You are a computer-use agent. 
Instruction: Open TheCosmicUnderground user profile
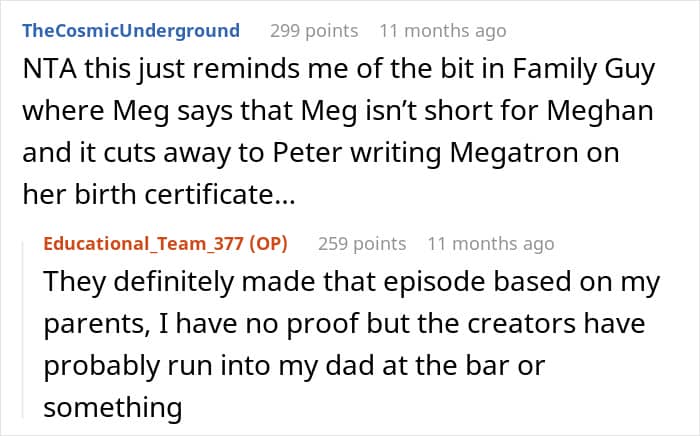(x=130, y=31)
